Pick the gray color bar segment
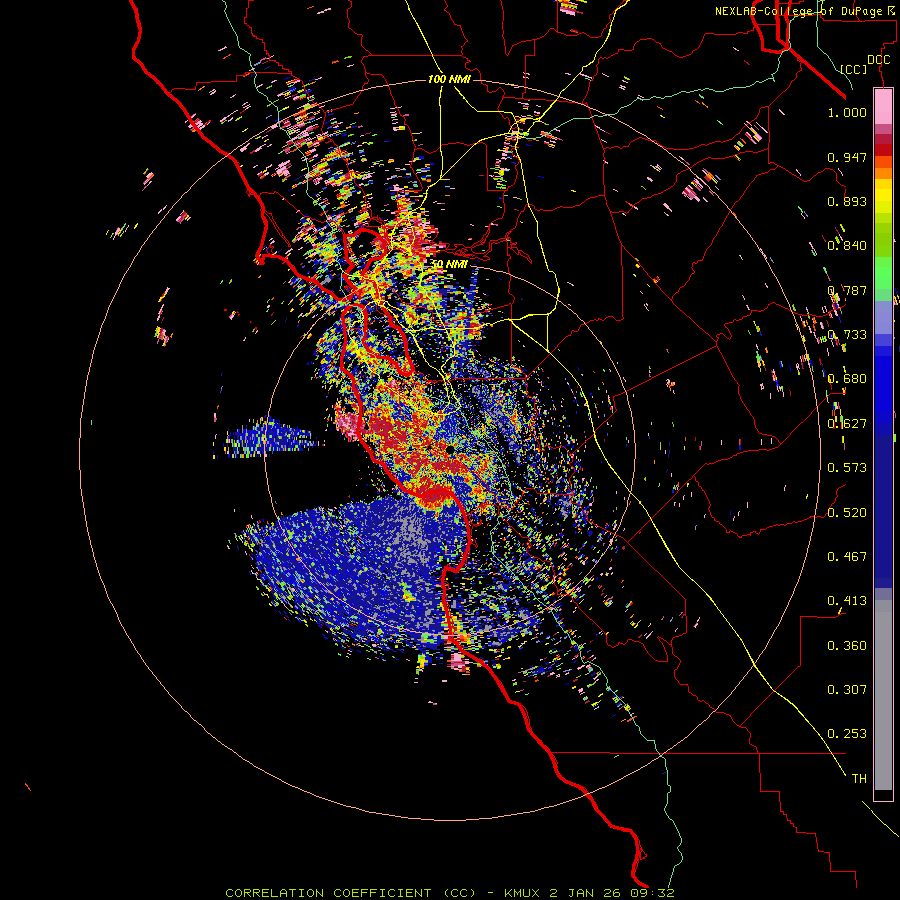 tap(883, 695)
